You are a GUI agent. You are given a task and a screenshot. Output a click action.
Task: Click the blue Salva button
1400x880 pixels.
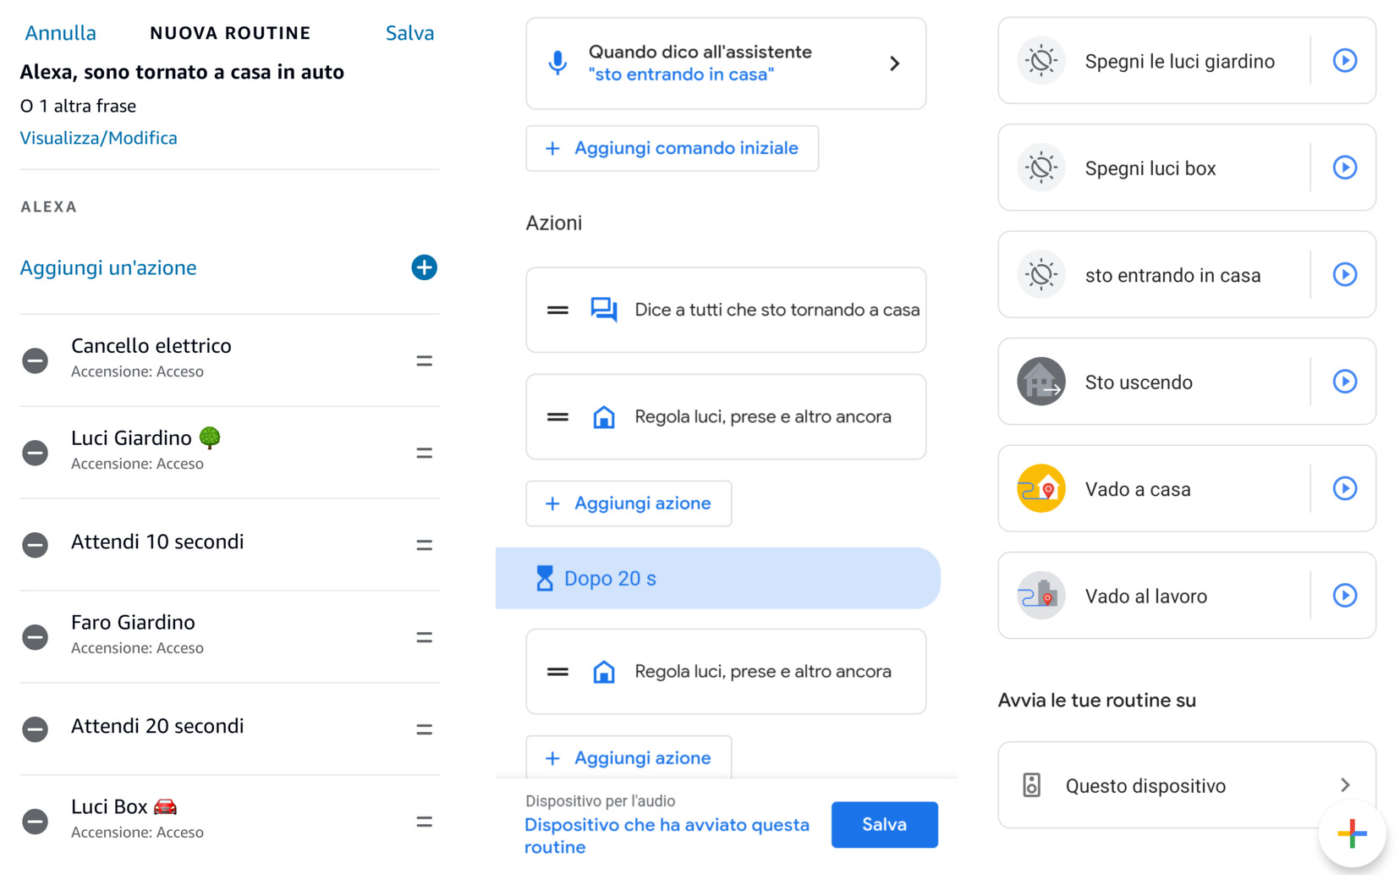(884, 825)
